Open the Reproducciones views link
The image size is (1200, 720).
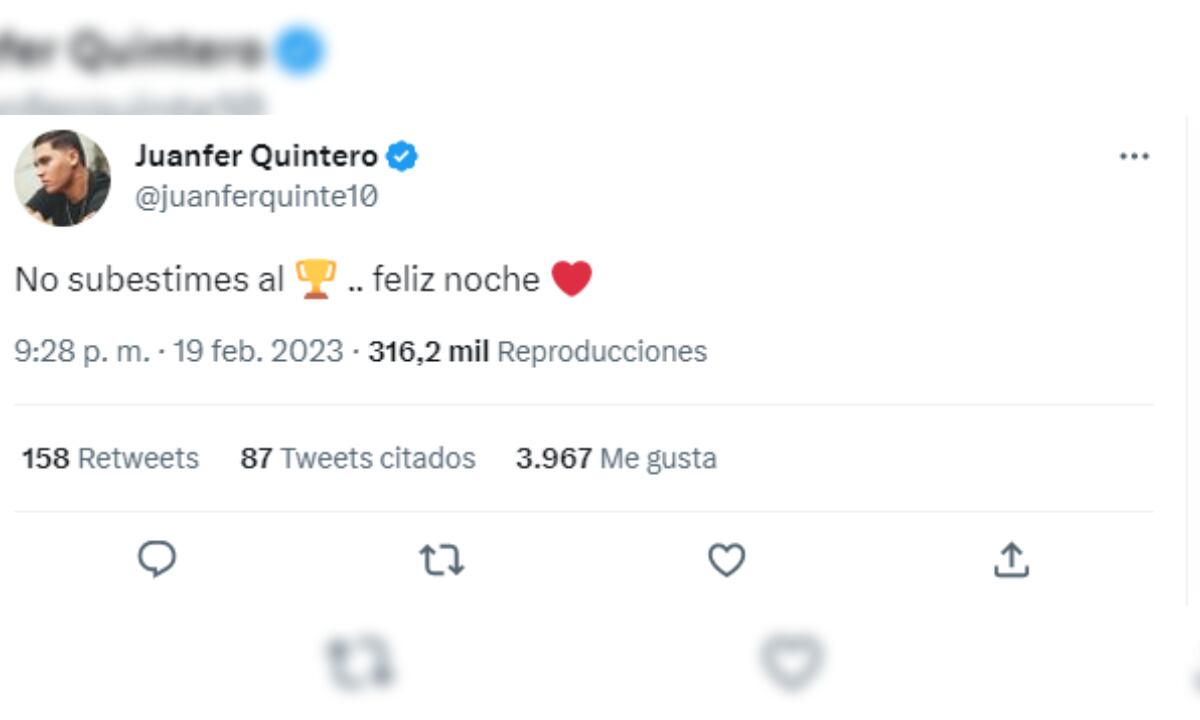coord(602,351)
